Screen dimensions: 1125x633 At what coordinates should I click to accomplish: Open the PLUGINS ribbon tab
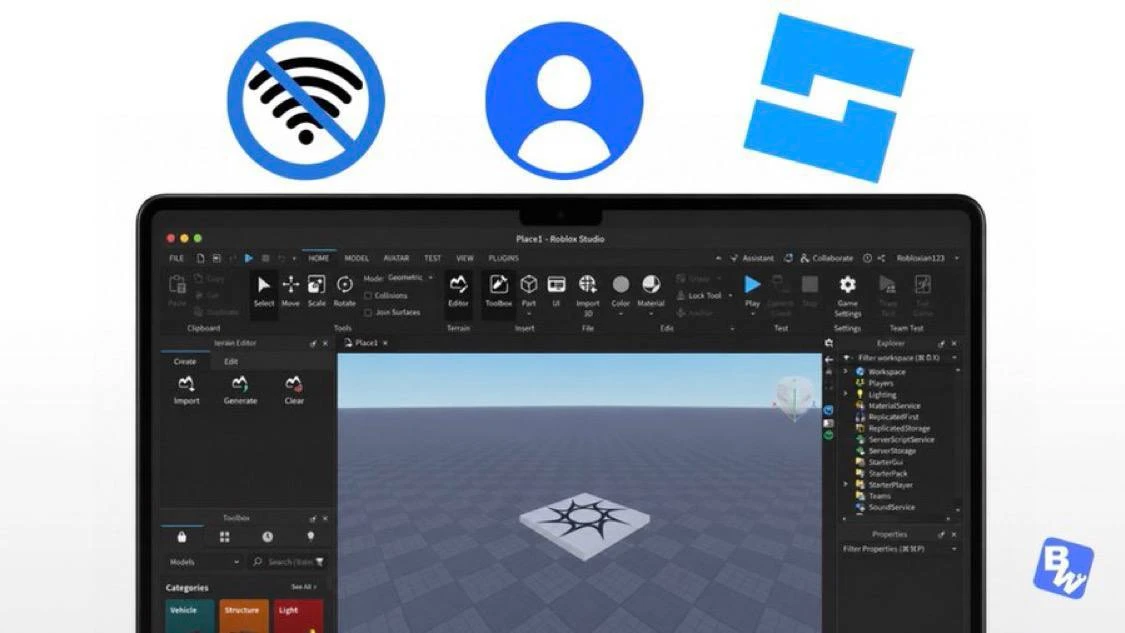pos(504,258)
